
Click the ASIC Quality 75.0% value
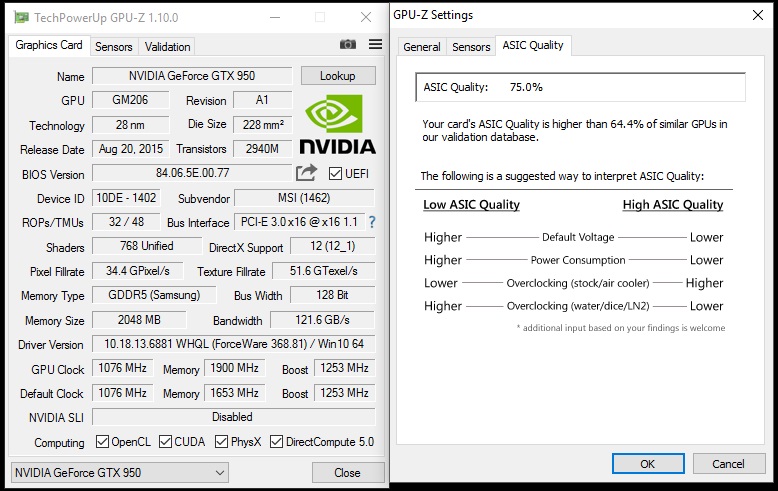(526, 87)
